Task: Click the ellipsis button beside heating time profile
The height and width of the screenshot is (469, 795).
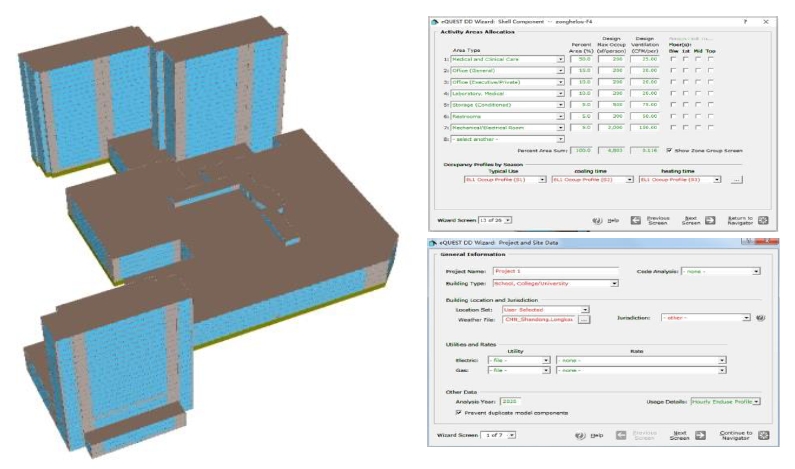Action: [736, 180]
